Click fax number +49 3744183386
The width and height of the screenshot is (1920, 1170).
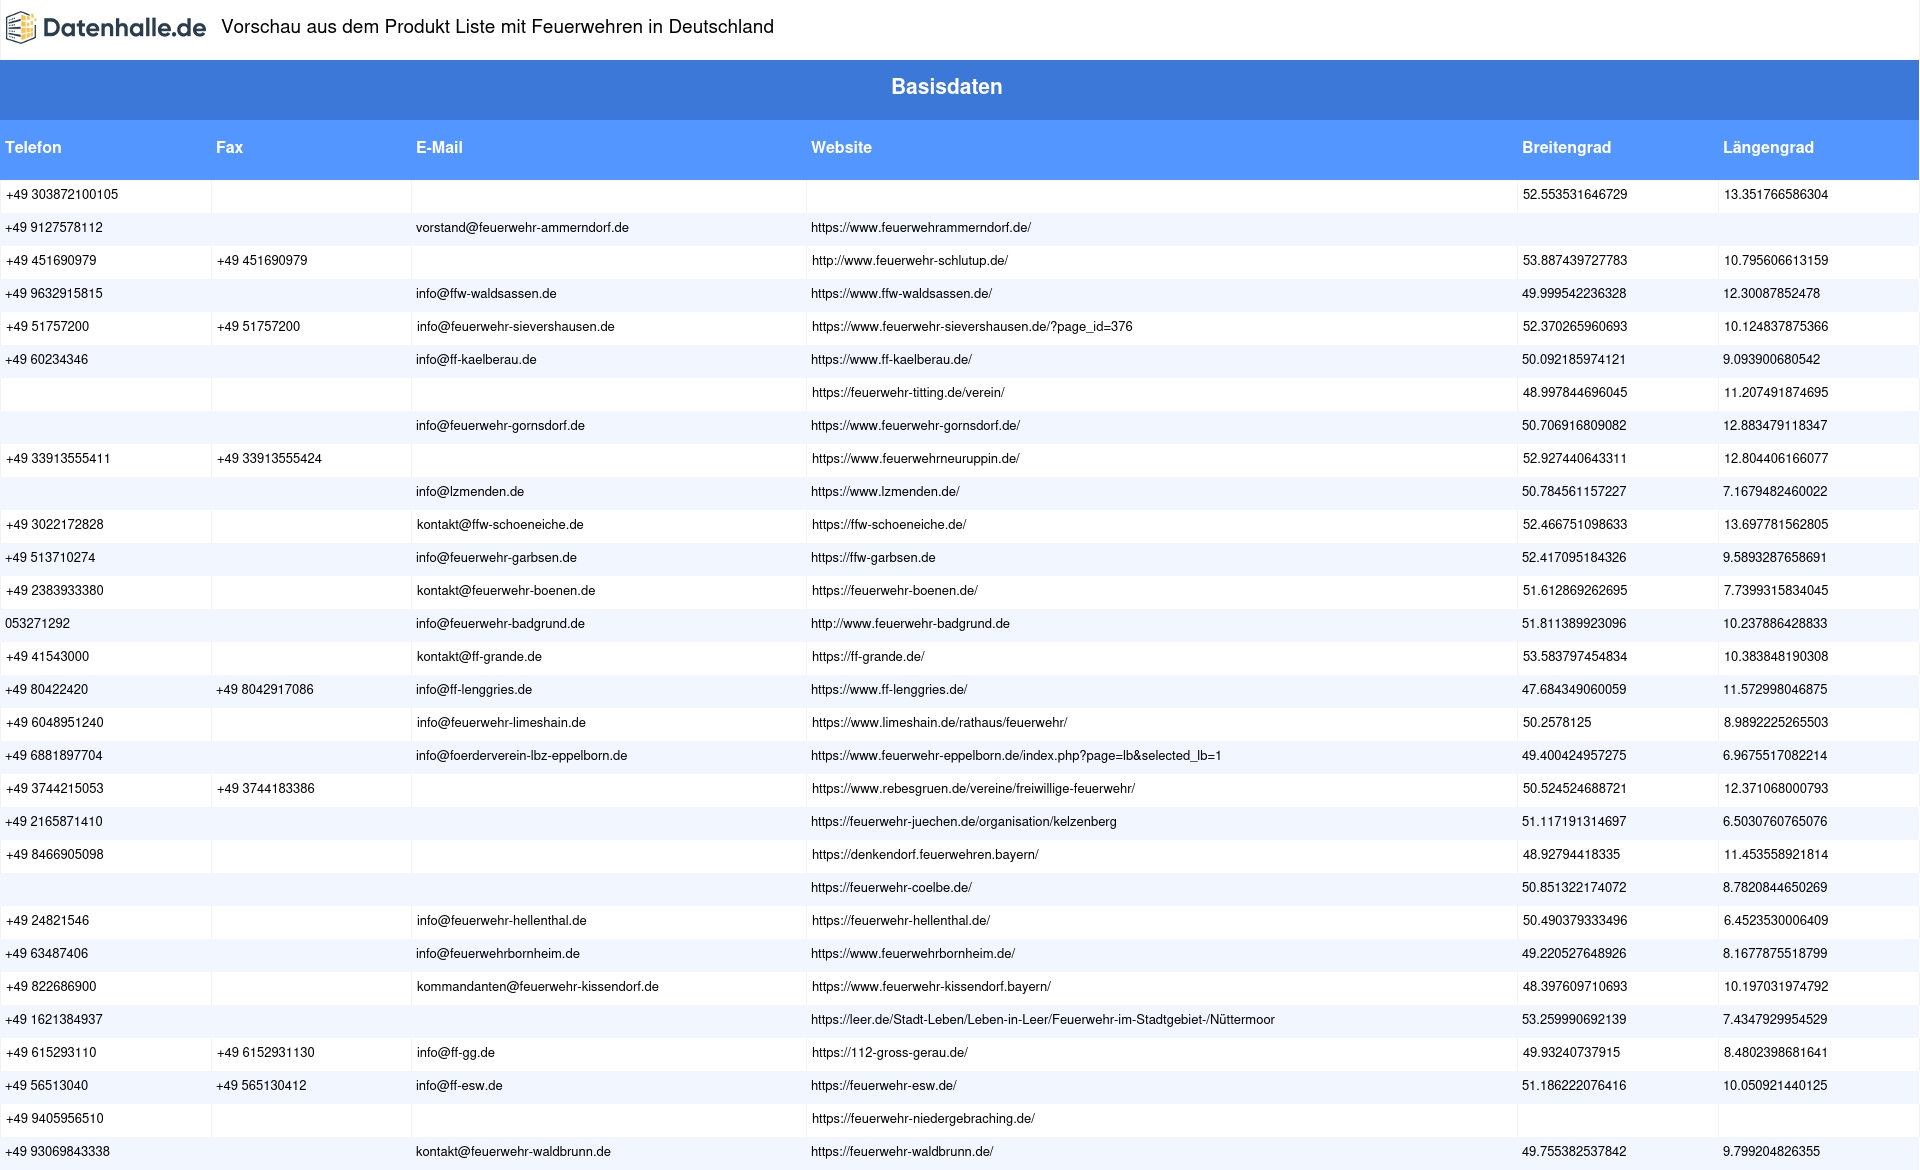click(x=265, y=789)
